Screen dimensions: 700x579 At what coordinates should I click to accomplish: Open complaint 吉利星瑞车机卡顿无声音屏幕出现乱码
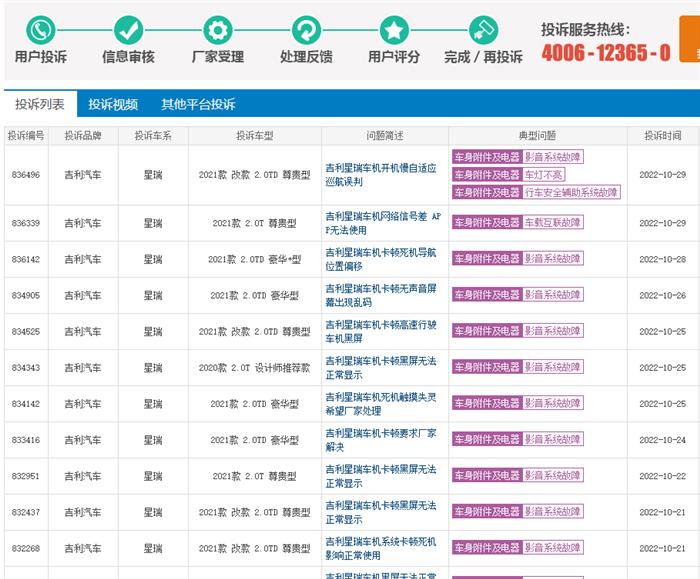[381, 295]
